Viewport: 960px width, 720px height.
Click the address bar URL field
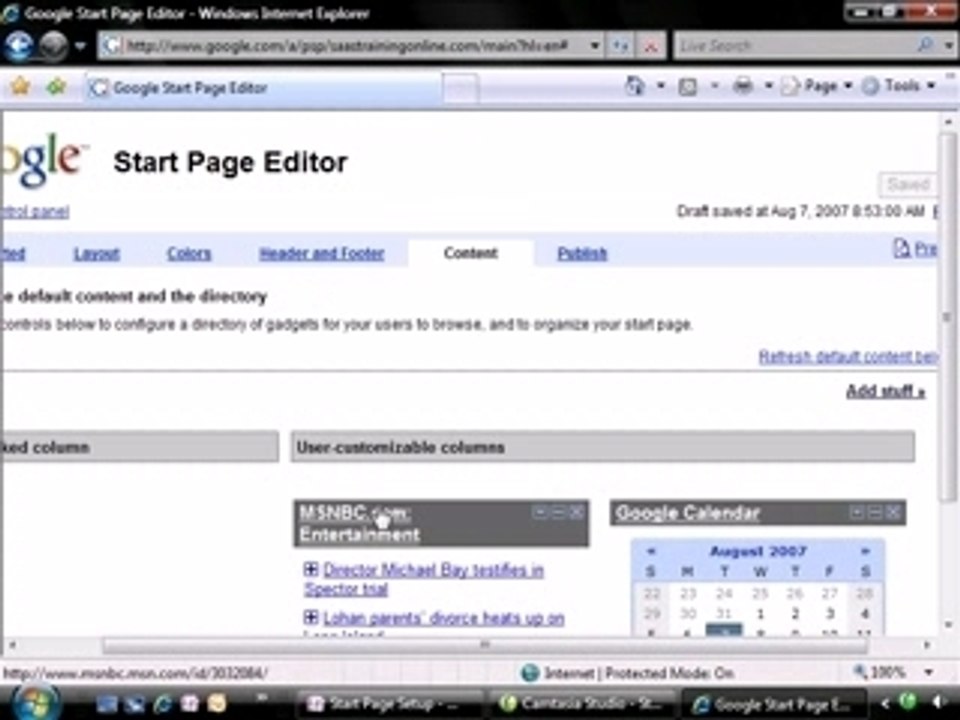[346, 46]
